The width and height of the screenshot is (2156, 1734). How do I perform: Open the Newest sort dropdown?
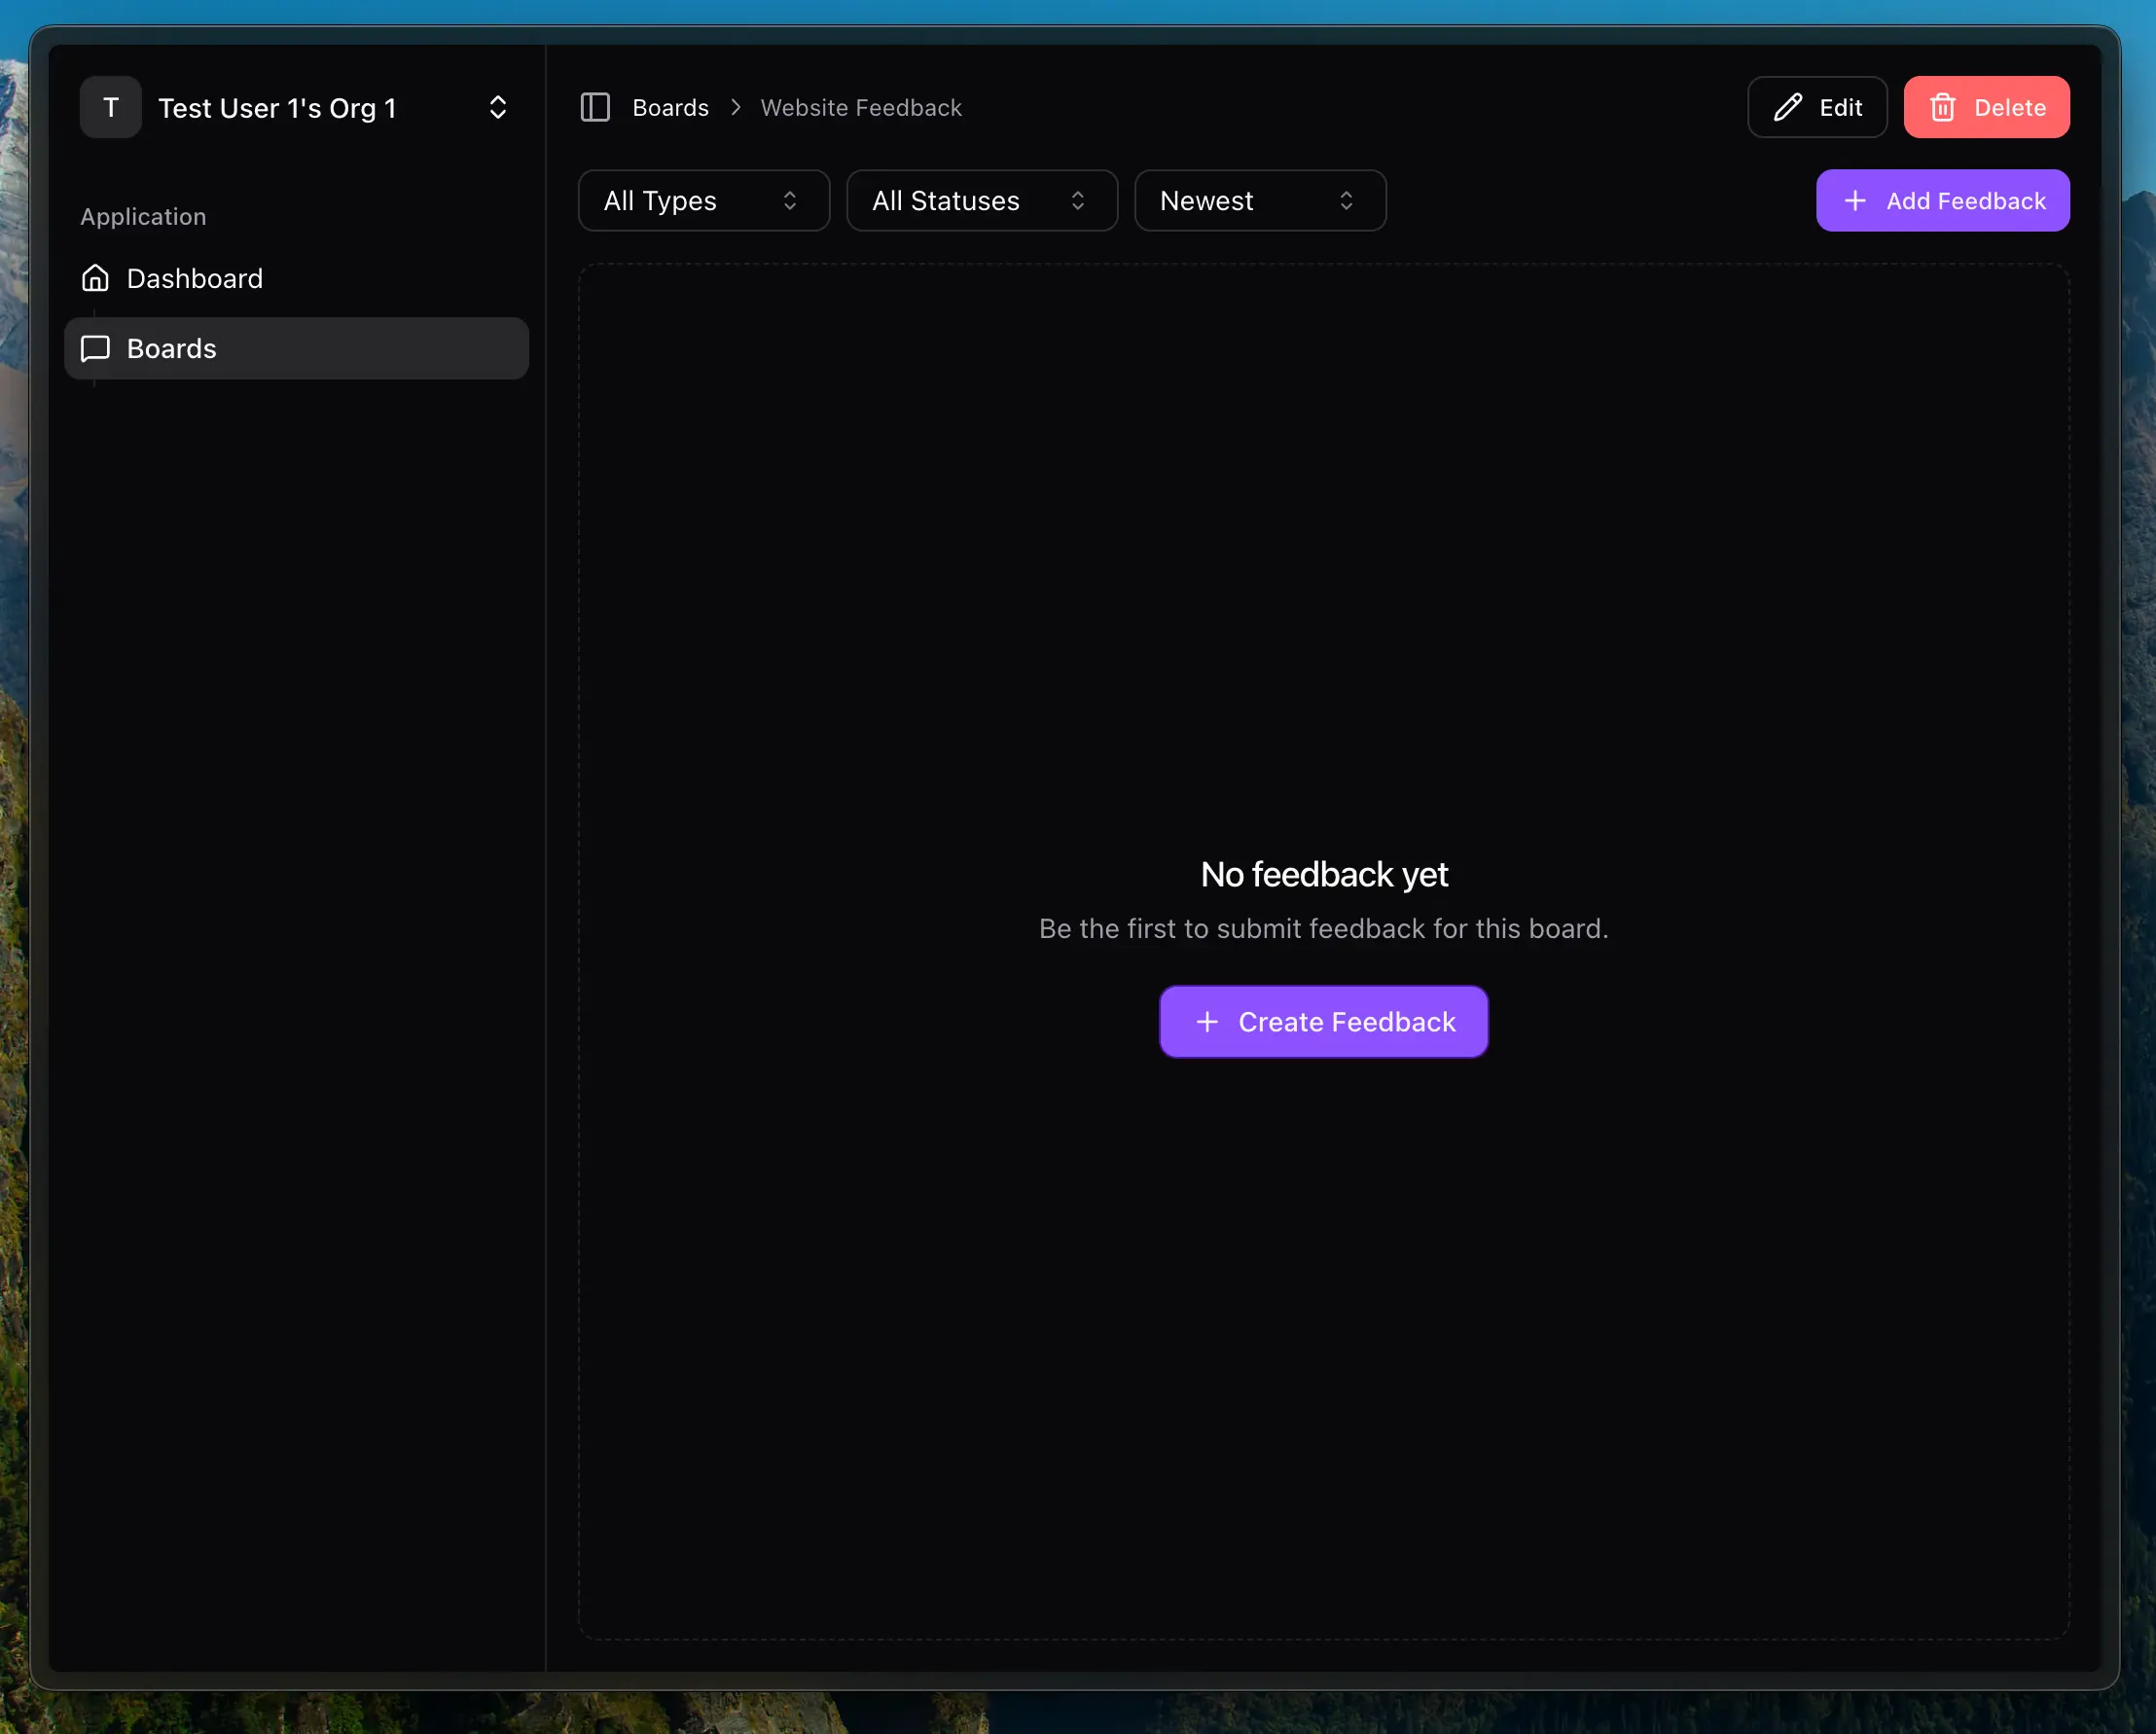(1259, 201)
